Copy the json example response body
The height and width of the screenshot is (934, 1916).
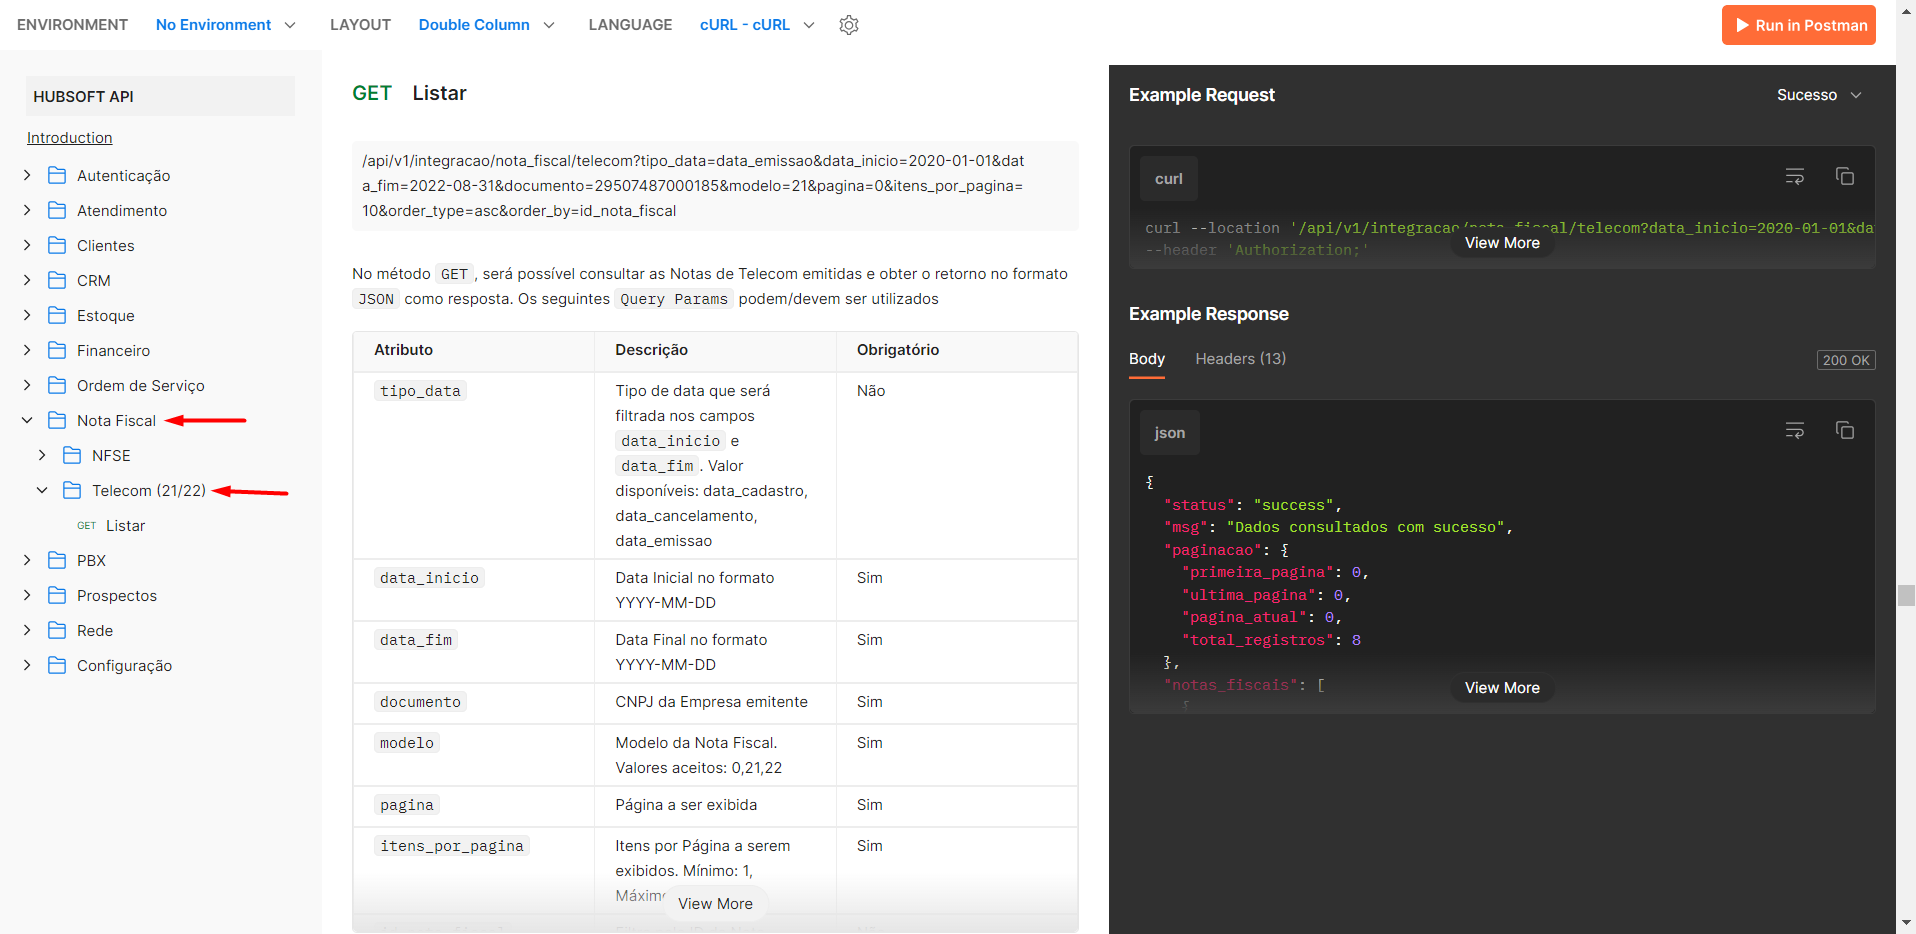1845,431
